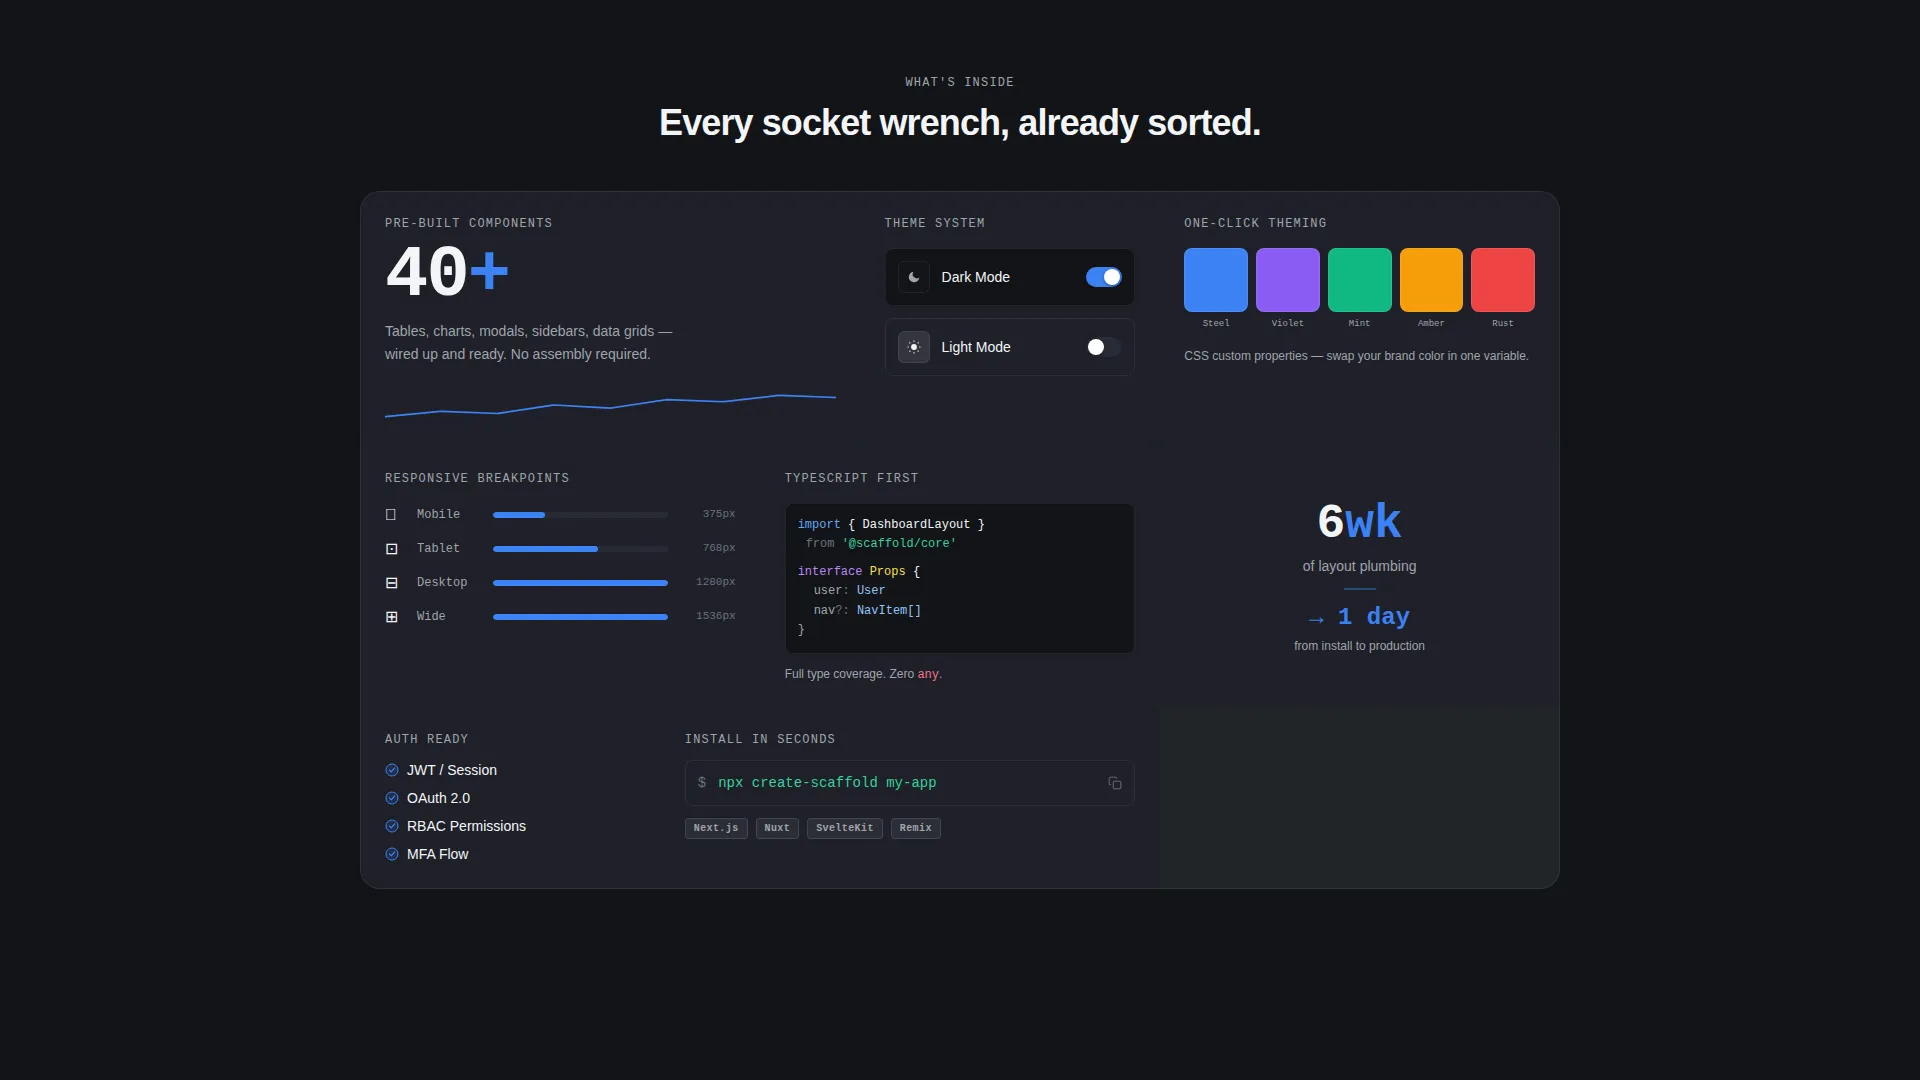
Task: Select the Remix framework tag
Action: pyautogui.click(x=916, y=828)
